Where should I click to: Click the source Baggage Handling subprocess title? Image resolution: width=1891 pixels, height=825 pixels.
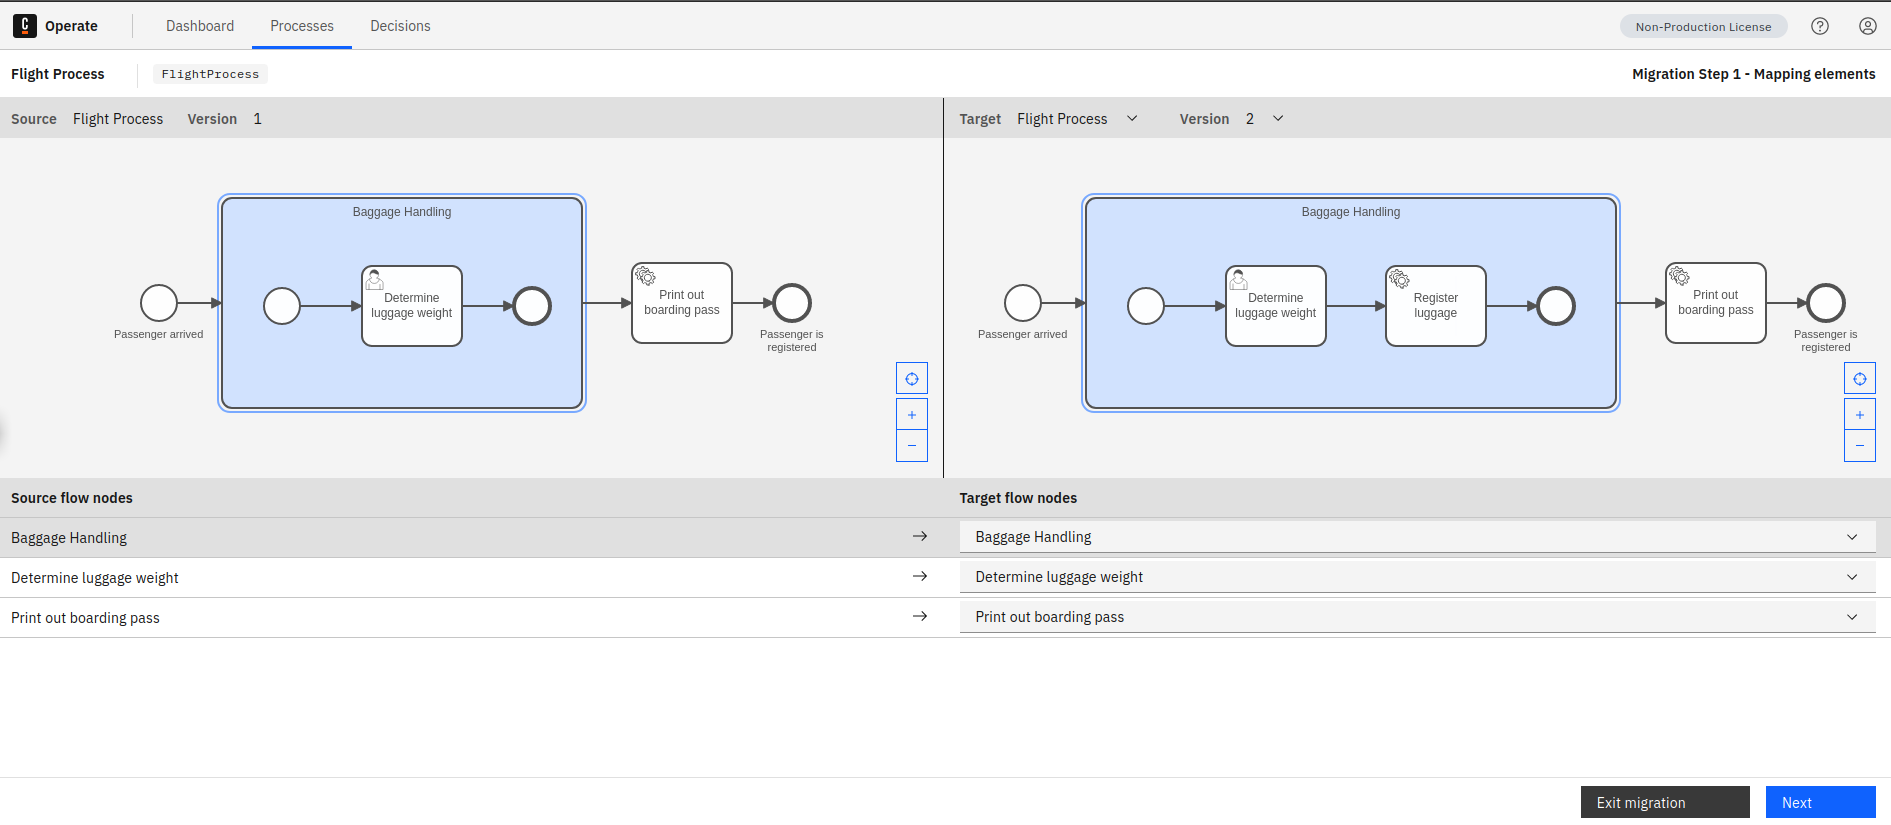tap(402, 212)
